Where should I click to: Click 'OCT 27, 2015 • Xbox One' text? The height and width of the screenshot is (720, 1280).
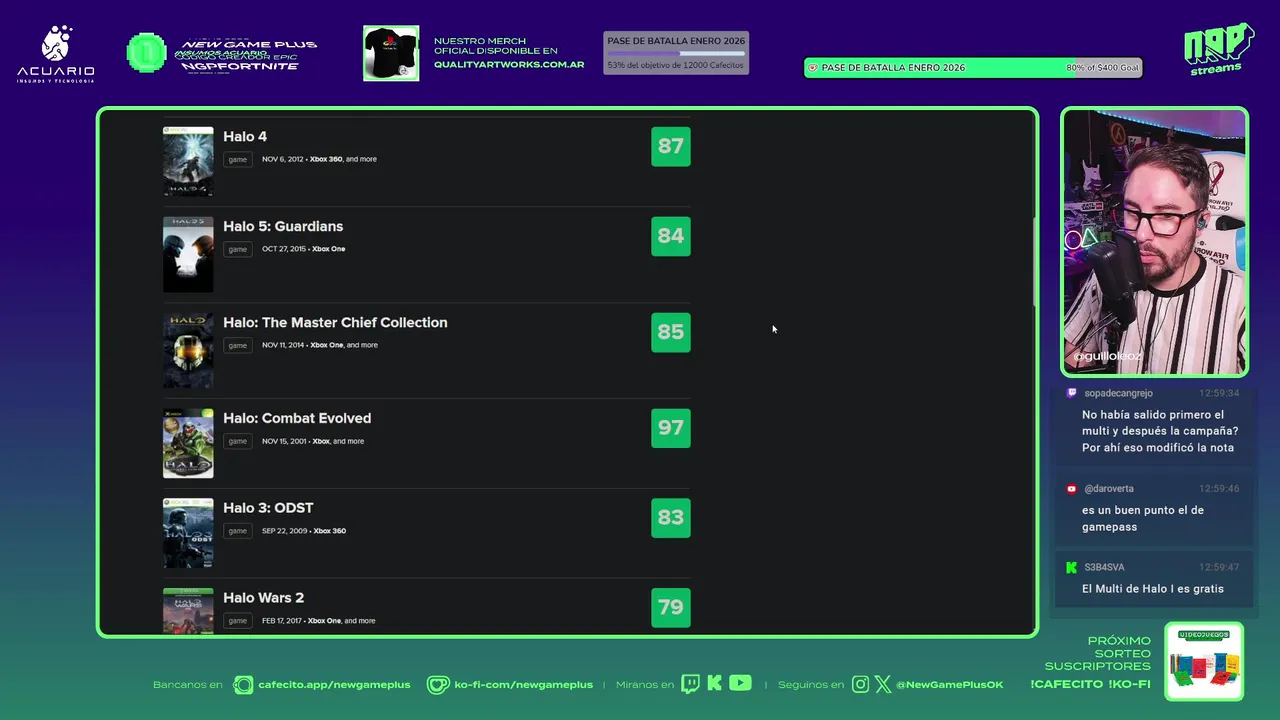(x=303, y=249)
